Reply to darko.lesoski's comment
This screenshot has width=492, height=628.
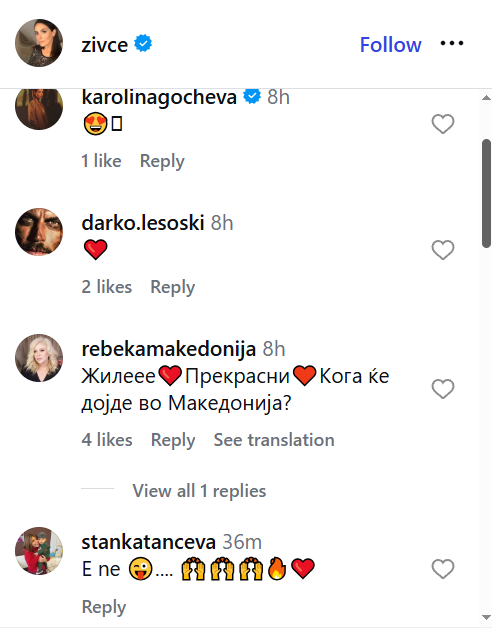(173, 288)
